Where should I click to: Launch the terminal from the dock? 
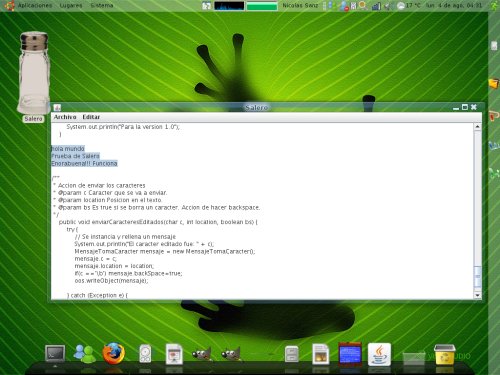(55, 354)
